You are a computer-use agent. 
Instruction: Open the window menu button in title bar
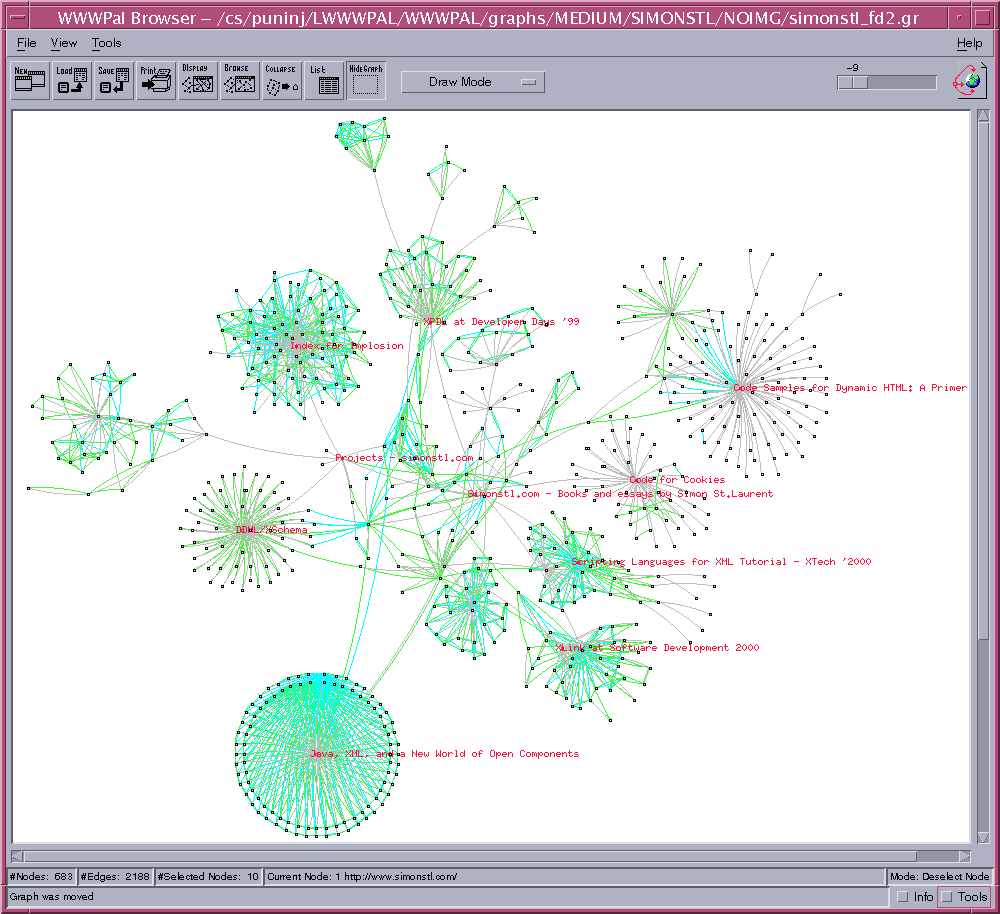coord(19,17)
